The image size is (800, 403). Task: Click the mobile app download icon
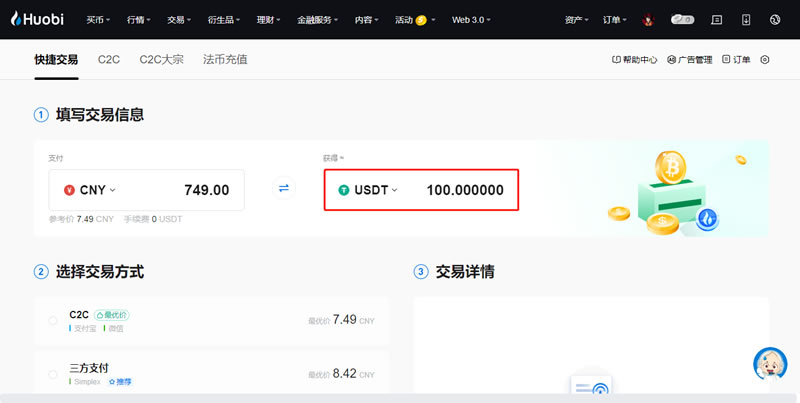[746, 19]
